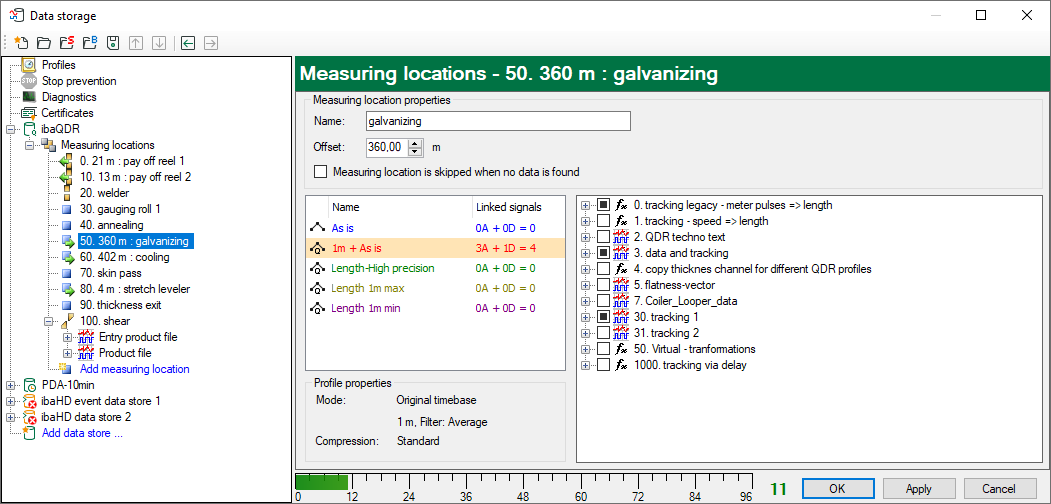Image resolution: width=1051 pixels, height=504 pixels.
Task: Increase Offset value with up arrow
Action: 416,143
